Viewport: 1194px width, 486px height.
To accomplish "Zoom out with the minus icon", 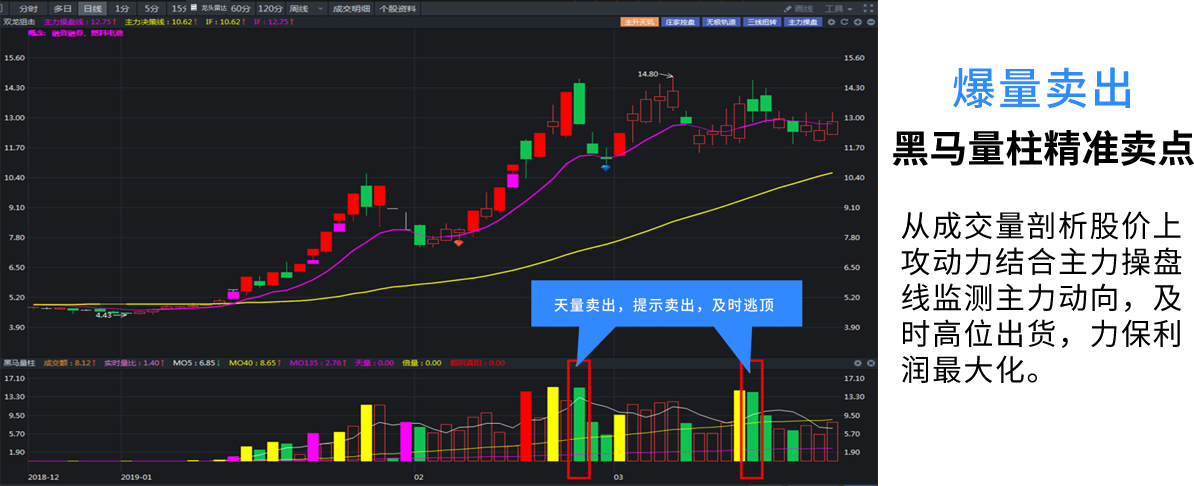I will [x=870, y=22].
